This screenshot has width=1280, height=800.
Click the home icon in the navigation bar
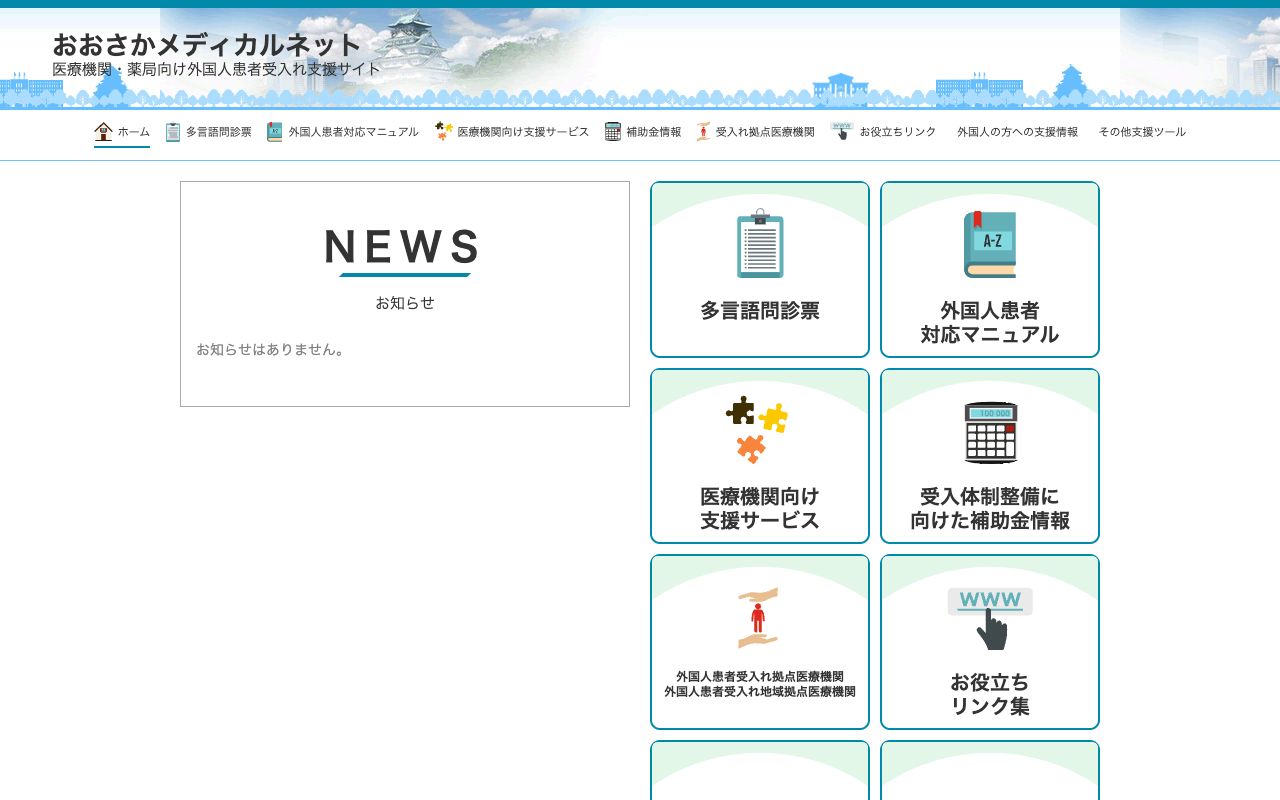point(104,131)
